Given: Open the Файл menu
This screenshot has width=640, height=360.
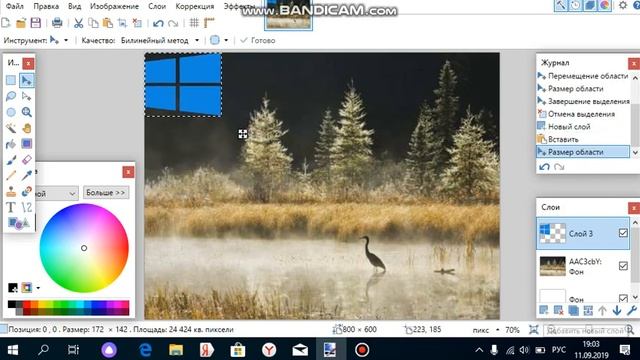Looking at the screenshot, I should 15,7.
